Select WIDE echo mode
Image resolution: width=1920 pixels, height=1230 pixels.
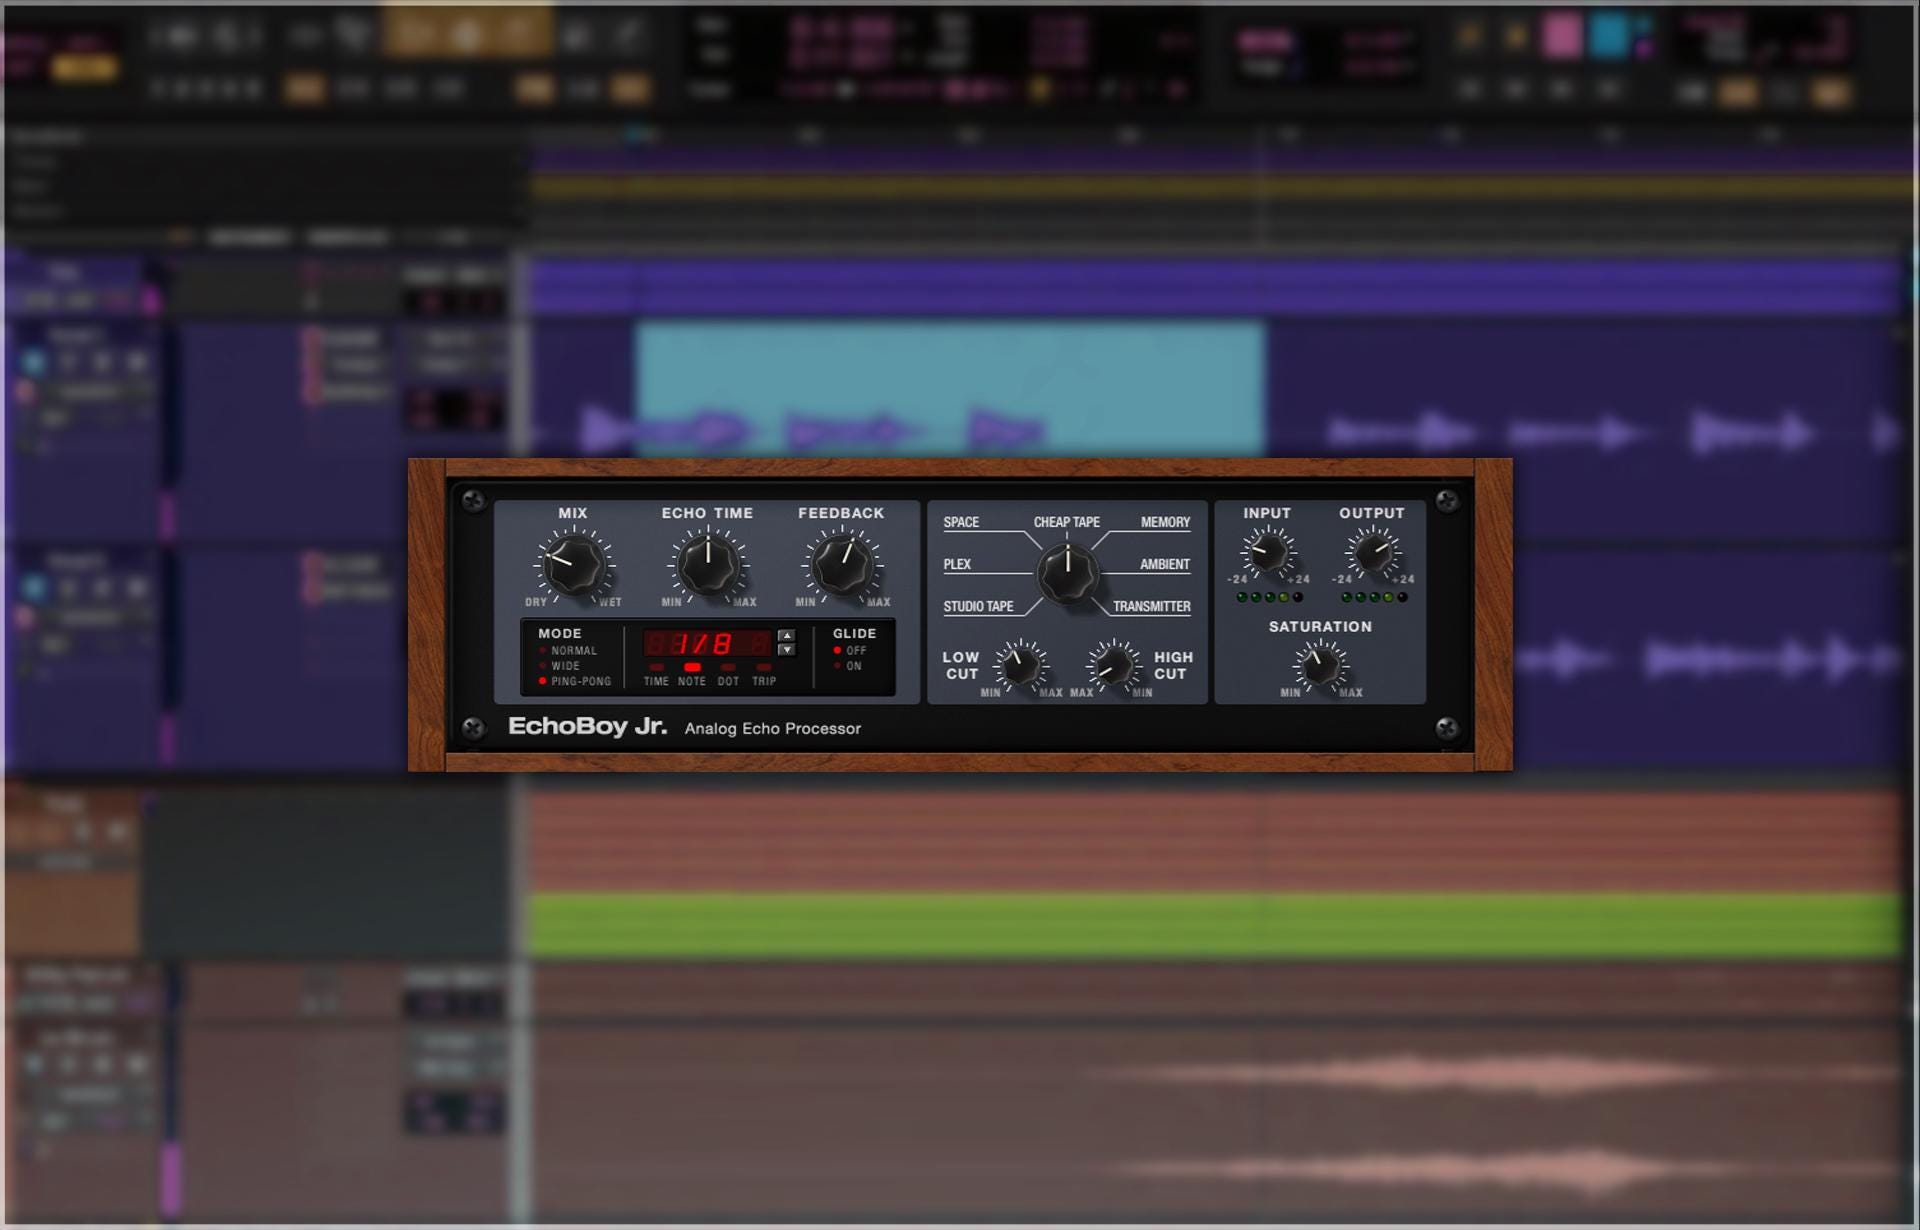560,665
